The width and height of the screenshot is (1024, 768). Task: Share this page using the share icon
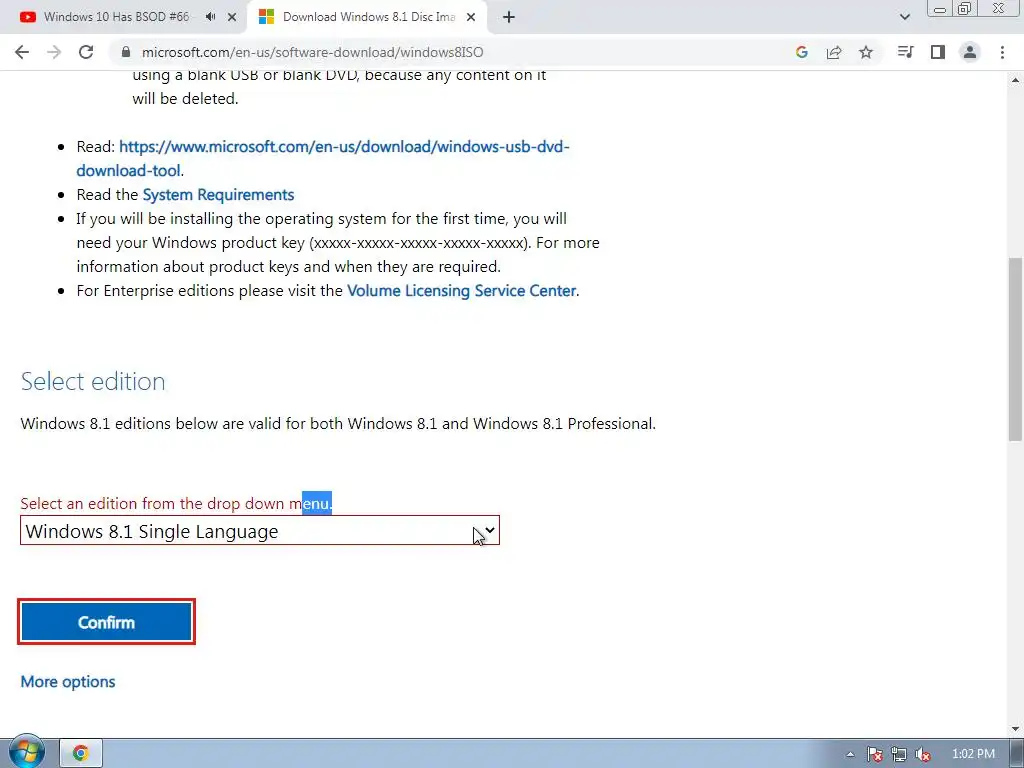834,52
